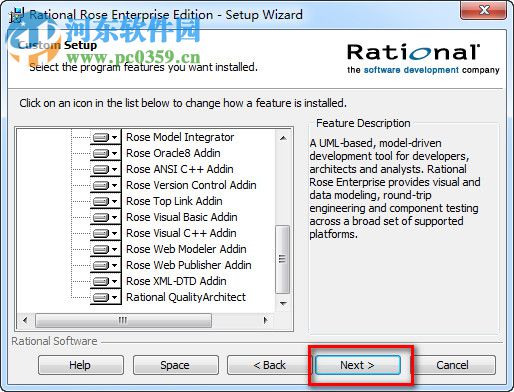The height and width of the screenshot is (392, 514).
Task: Click feature list scroll up arrow
Action: point(283,138)
